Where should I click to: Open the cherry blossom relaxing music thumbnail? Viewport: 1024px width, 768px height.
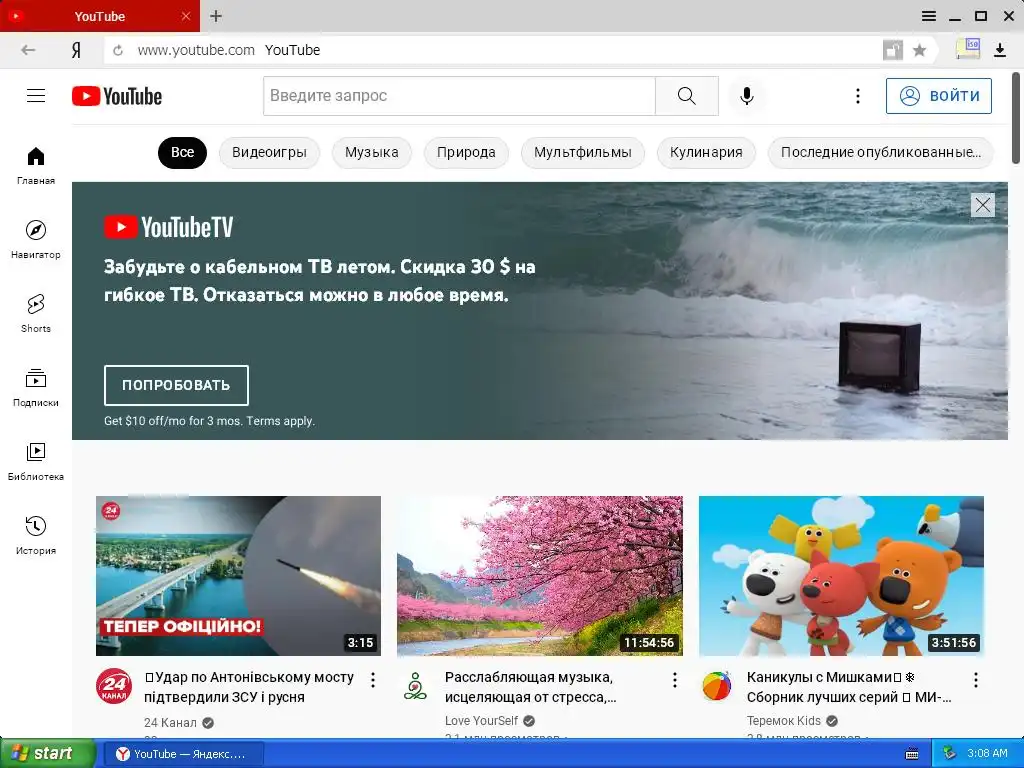[540, 576]
